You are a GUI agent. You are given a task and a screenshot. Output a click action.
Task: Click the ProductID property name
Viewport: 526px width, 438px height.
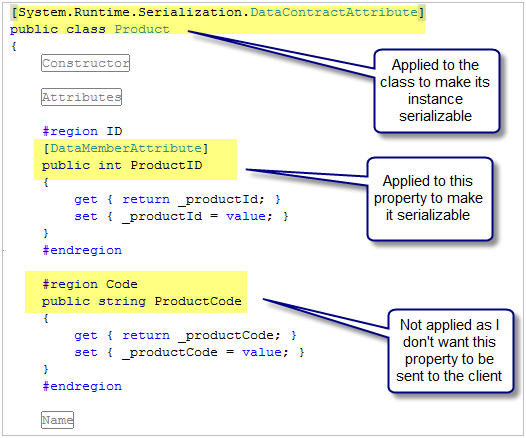166,165
